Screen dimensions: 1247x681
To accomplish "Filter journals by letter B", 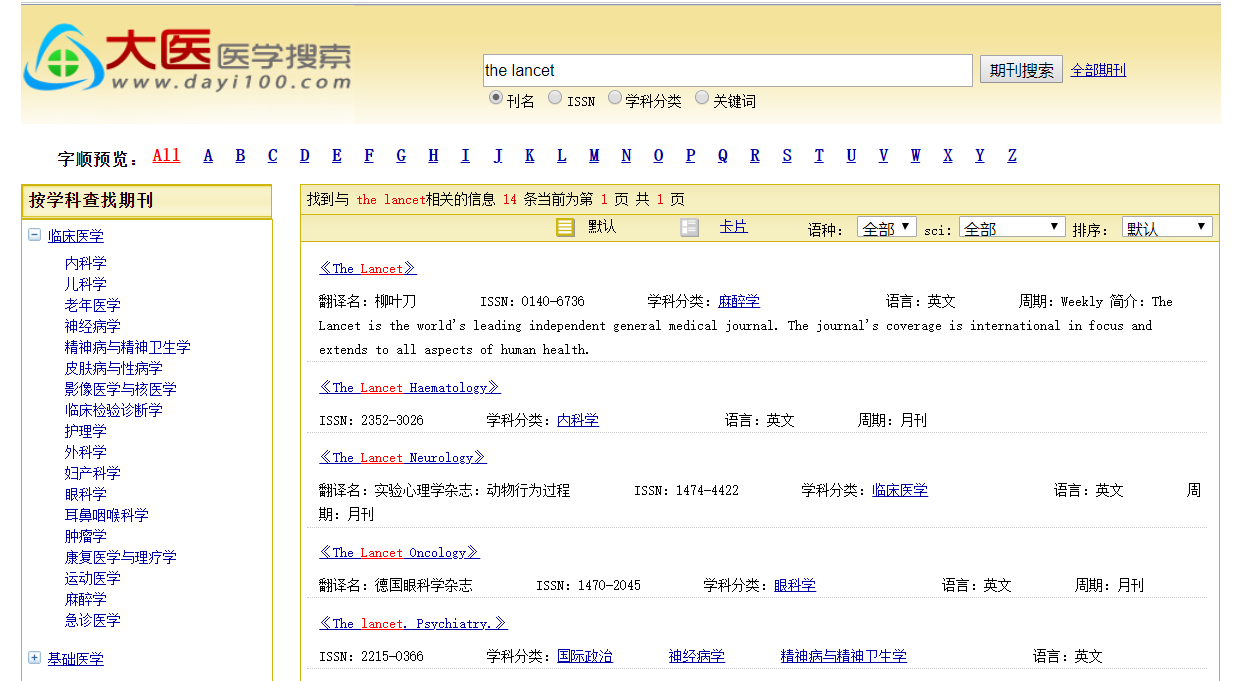I will 240,155.
